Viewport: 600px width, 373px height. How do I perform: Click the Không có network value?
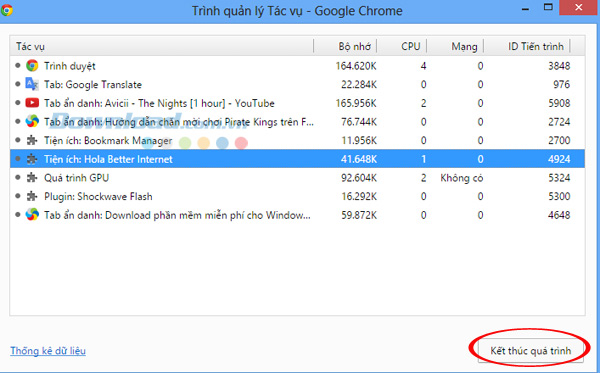[x=461, y=178]
